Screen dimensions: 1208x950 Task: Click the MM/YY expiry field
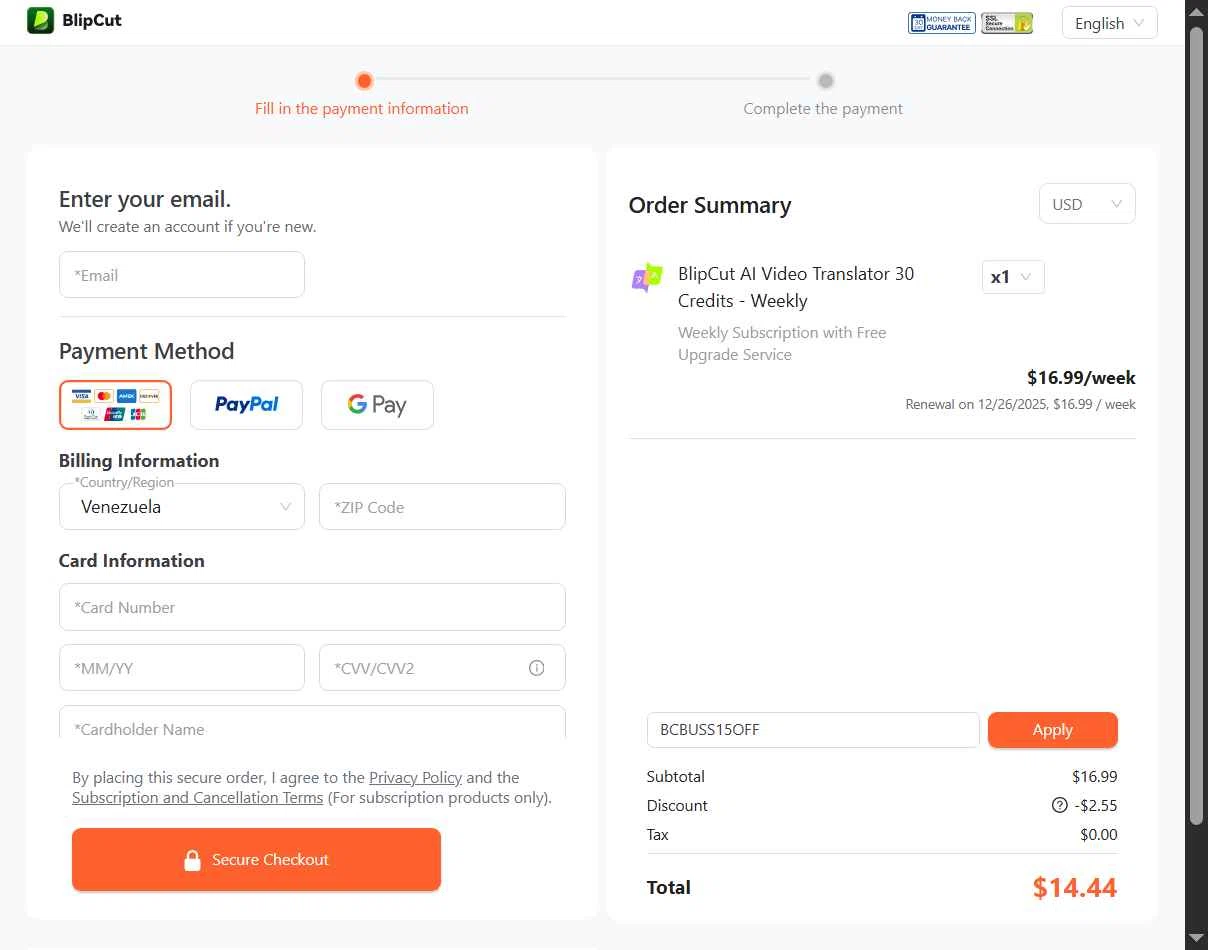pos(182,668)
